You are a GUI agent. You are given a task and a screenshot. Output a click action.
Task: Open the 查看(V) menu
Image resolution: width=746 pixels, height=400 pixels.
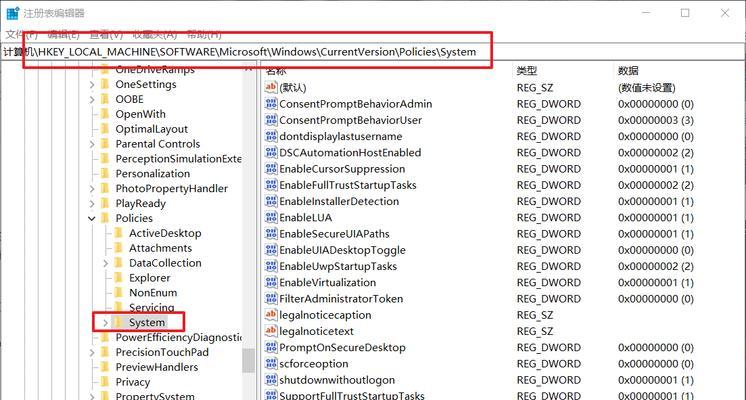106,35
